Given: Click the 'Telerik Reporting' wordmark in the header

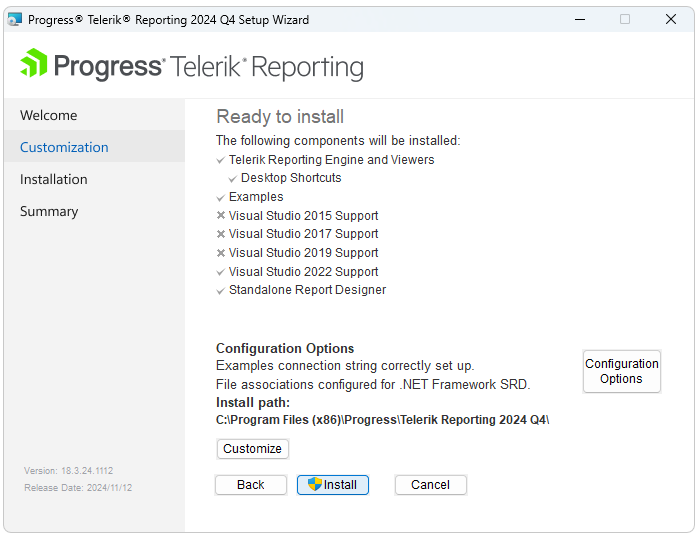Looking at the screenshot, I should 266,67.
